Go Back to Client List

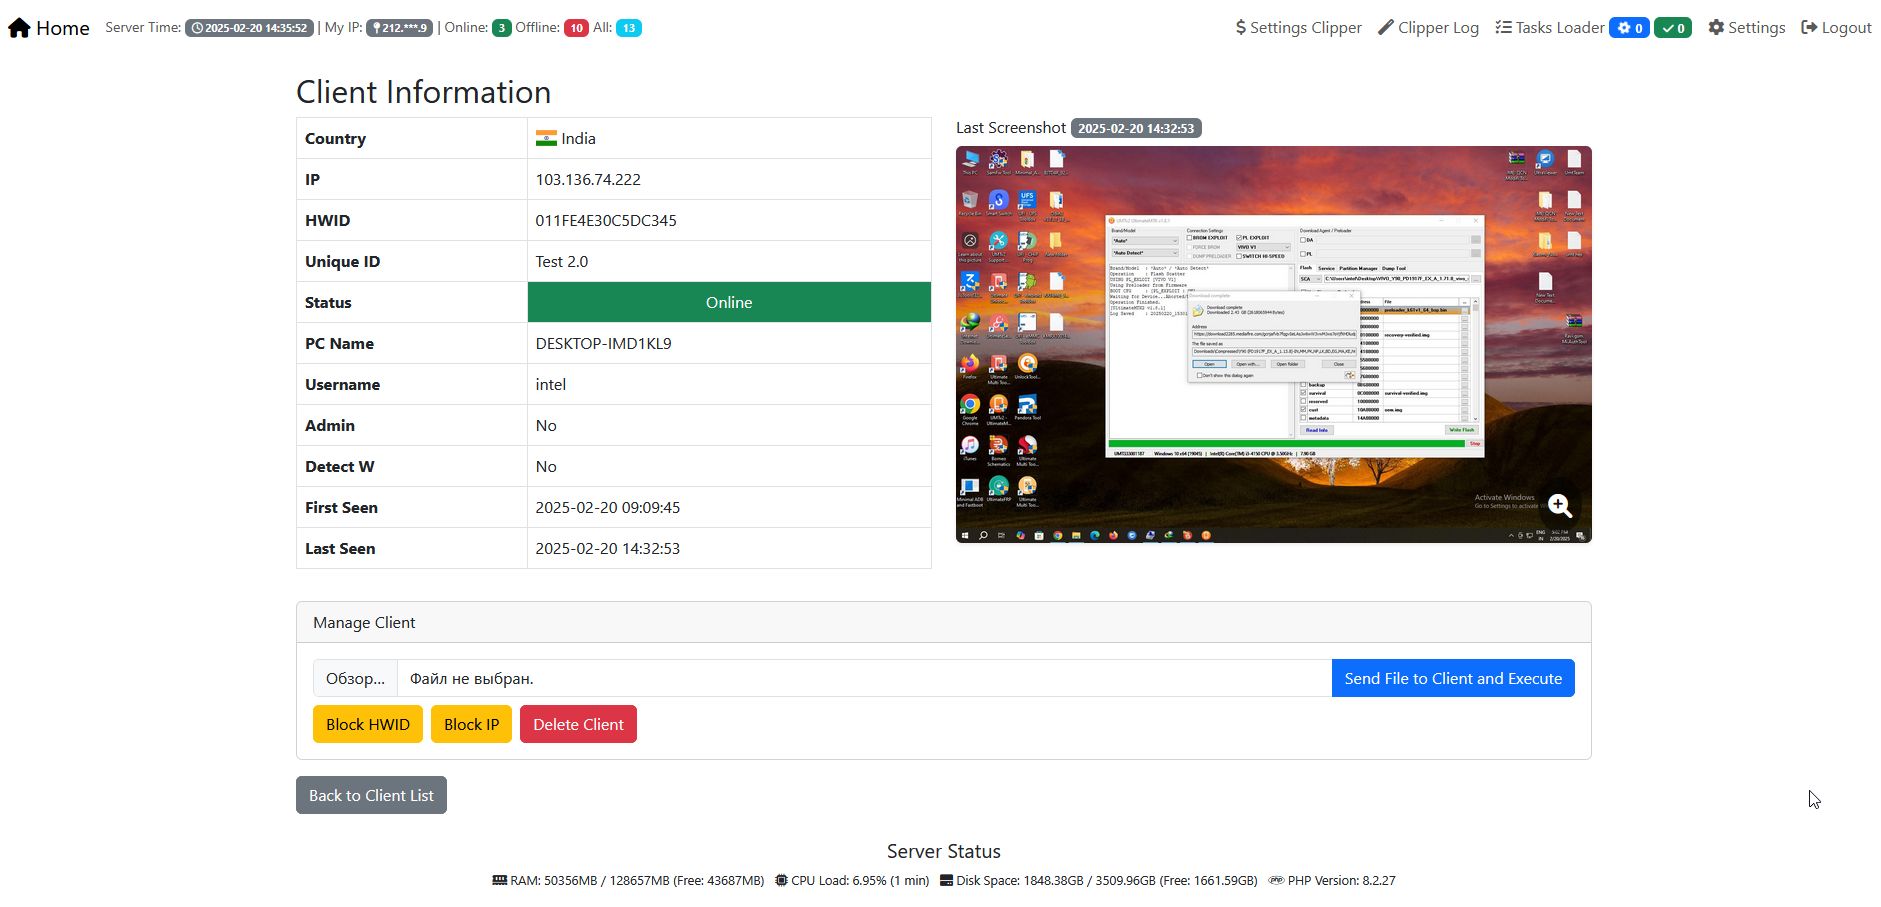(x=371, y=795)
